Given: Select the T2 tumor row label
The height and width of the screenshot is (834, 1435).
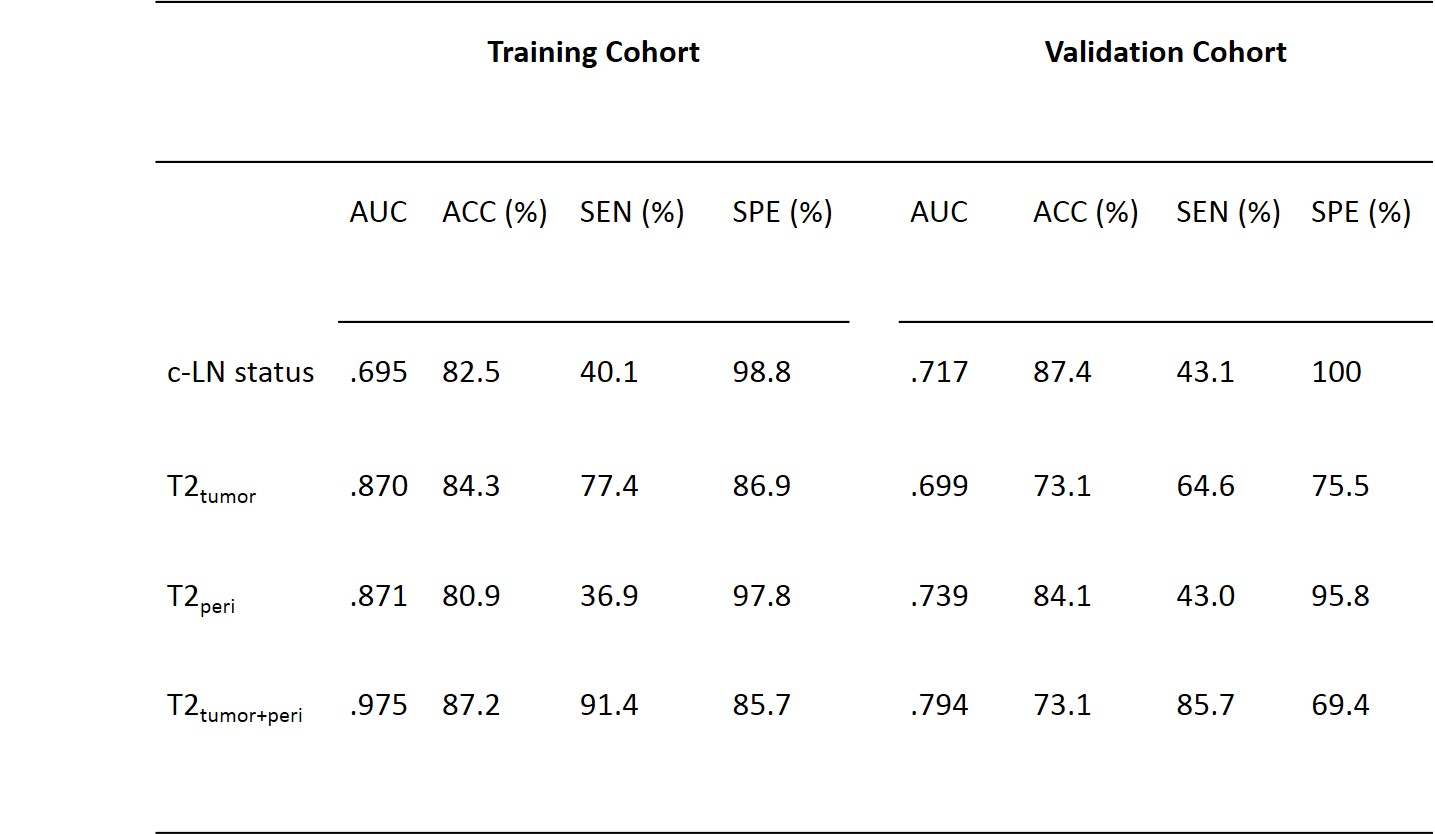Looking at the screenshot, I should [212, 488].
